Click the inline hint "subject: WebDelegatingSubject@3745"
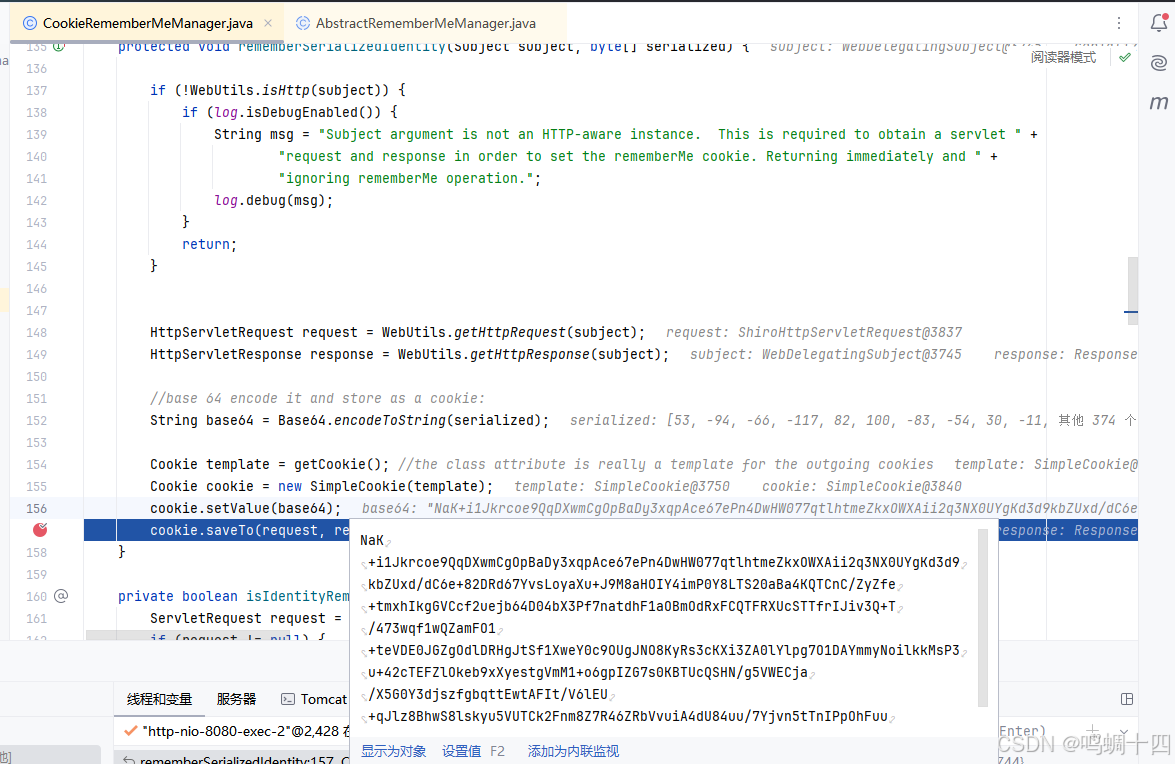 pyautogui.click(x=825, y=354)
